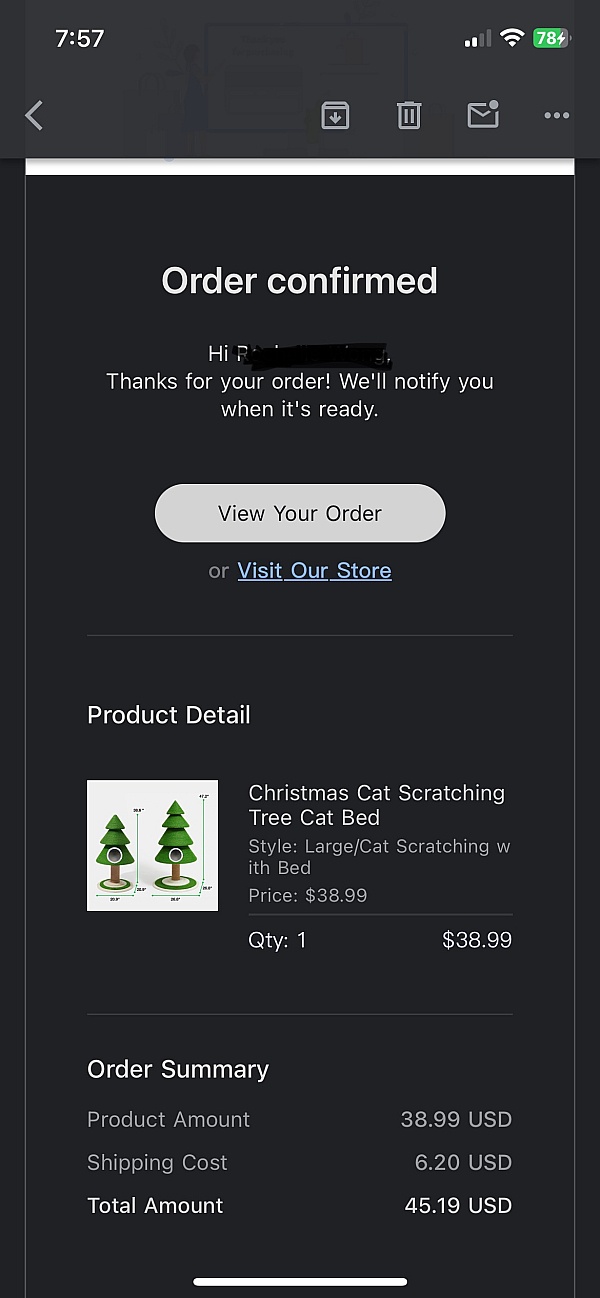Tap the cellular signal bars icon

pos(478,39)
